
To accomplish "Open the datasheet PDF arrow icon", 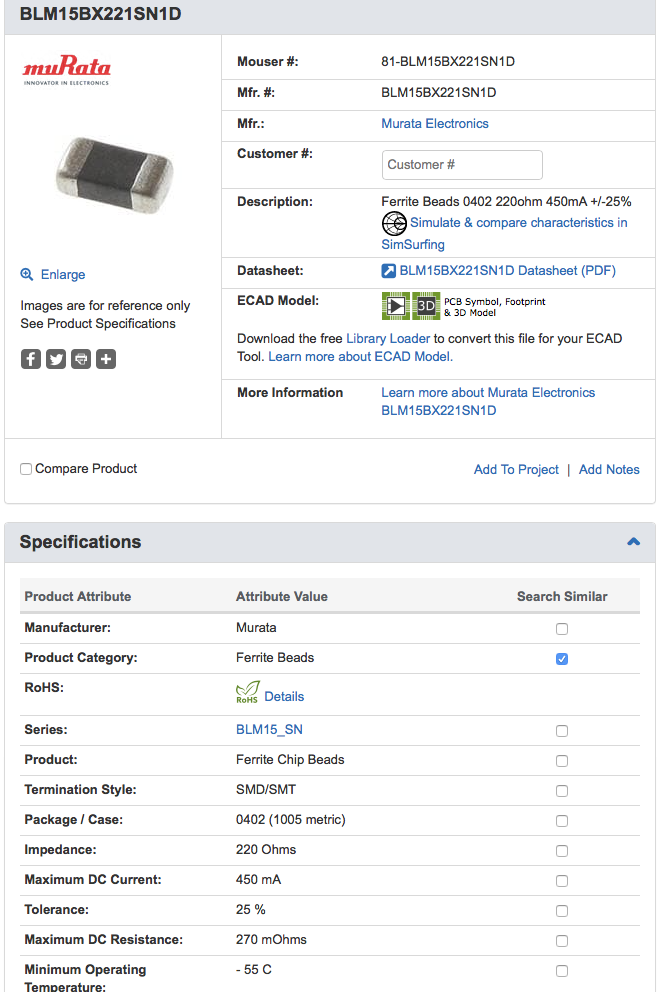I will pyautogui.click(x=389, y=271).
